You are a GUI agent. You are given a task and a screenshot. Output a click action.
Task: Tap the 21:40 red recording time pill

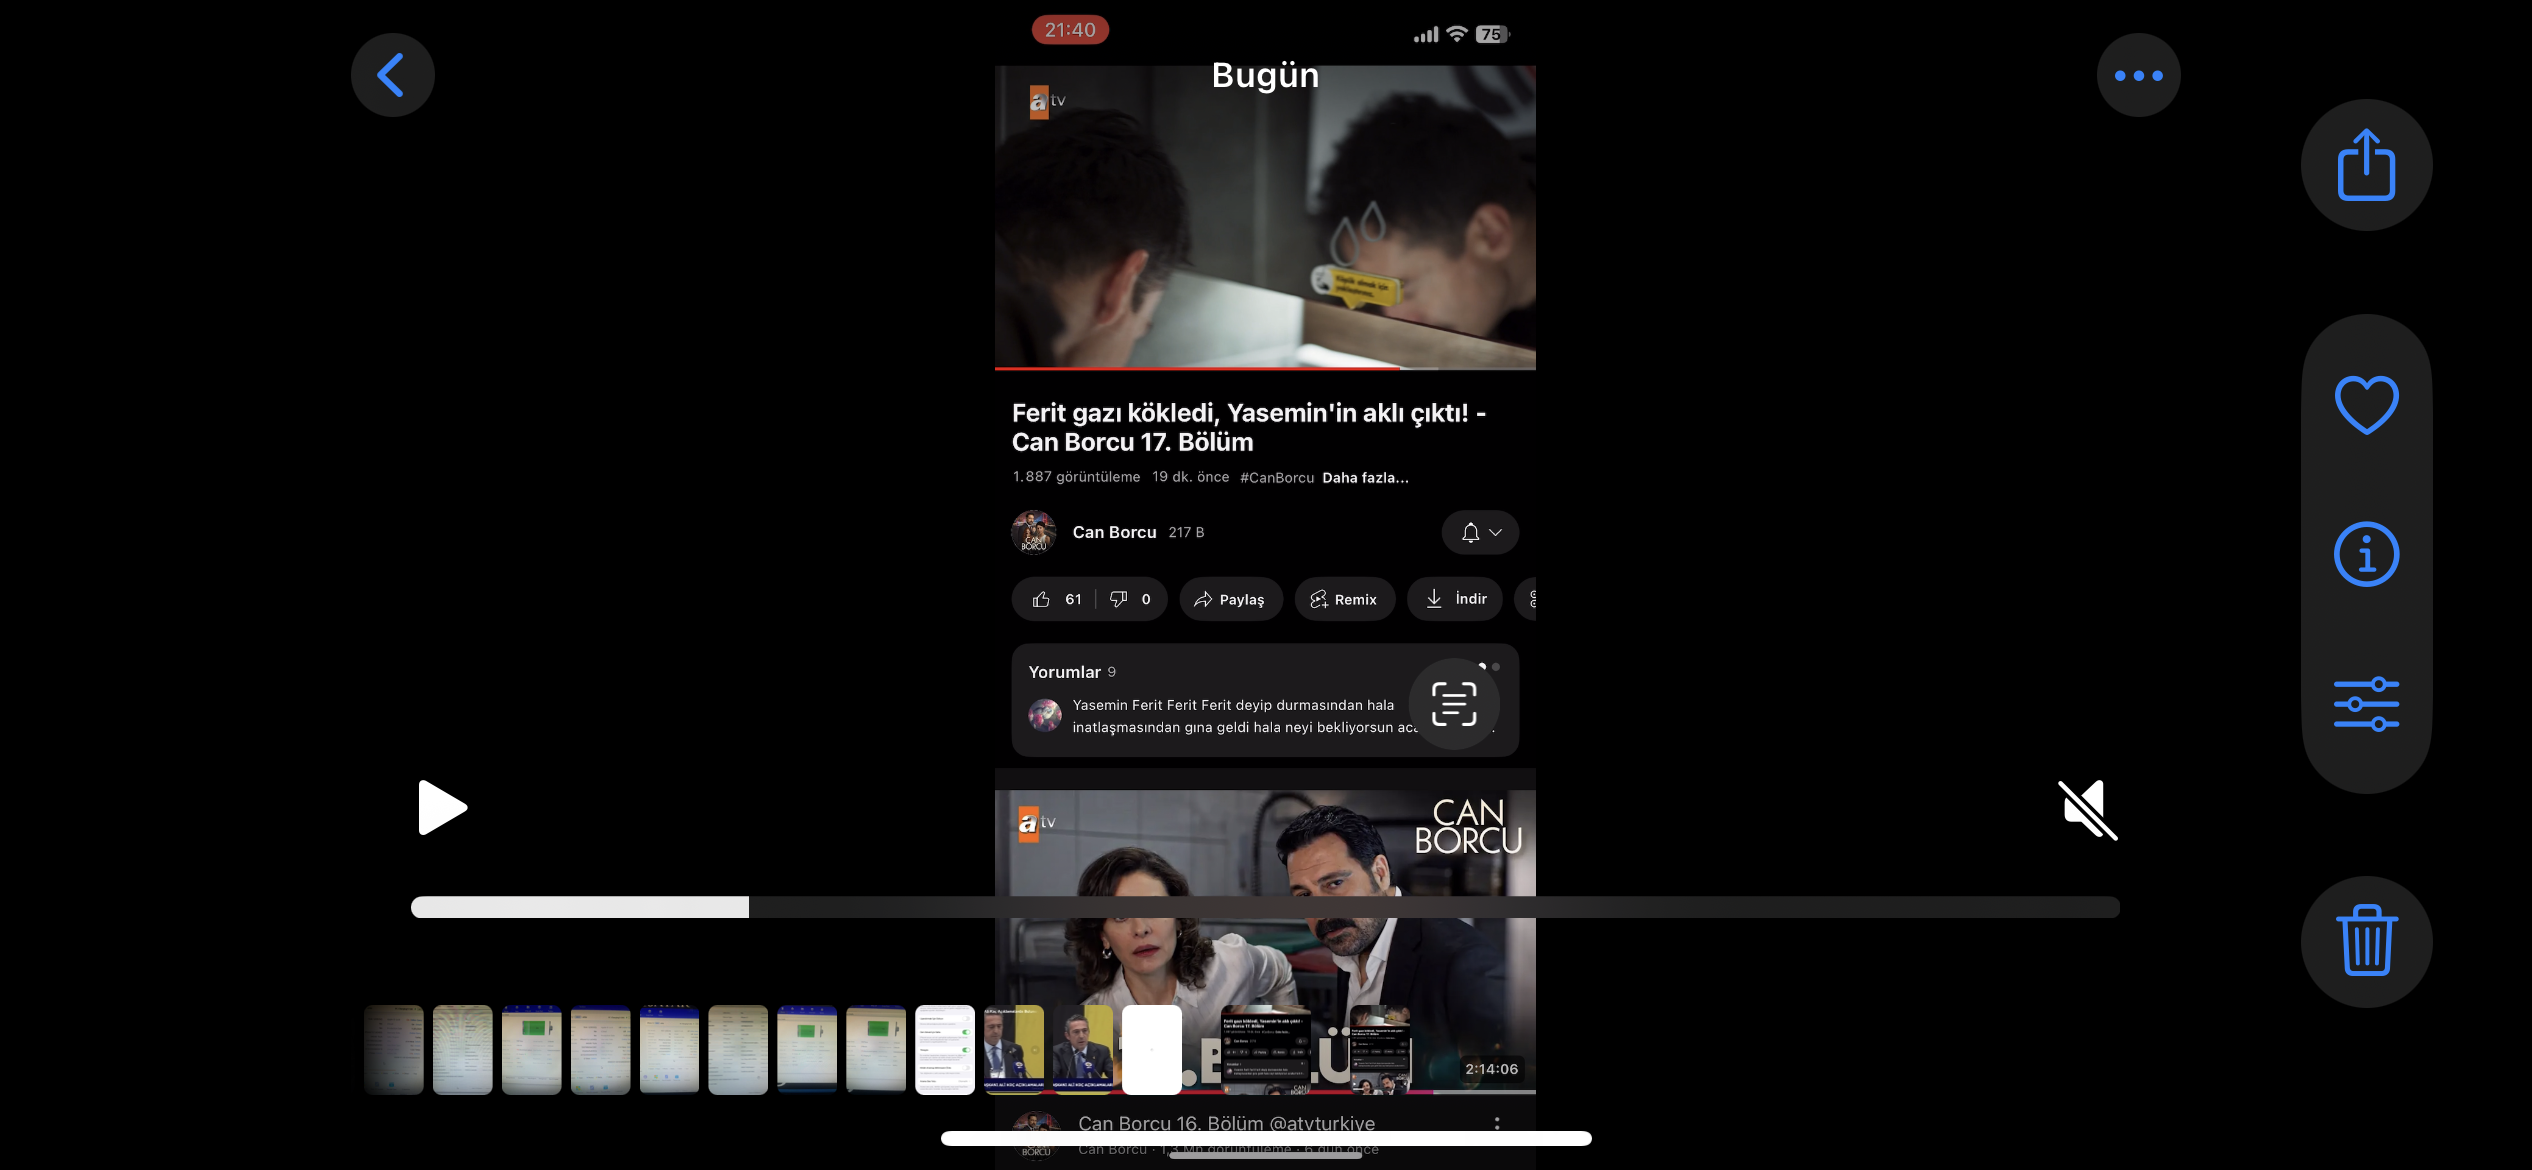(1070, 30)
